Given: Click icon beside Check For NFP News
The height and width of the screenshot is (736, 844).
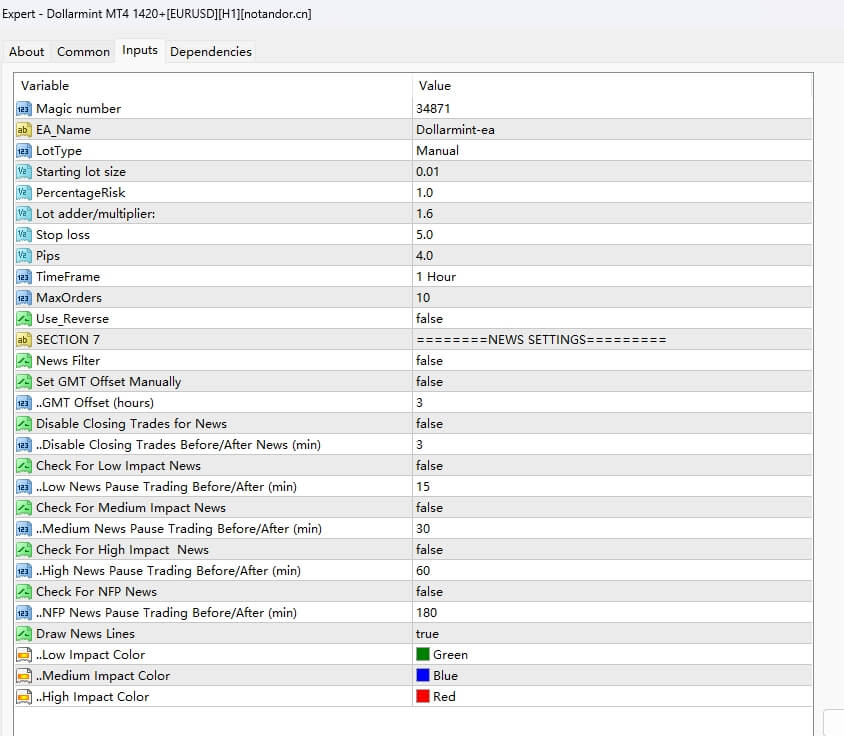Looking at the screenshot, I should [24, 592].
